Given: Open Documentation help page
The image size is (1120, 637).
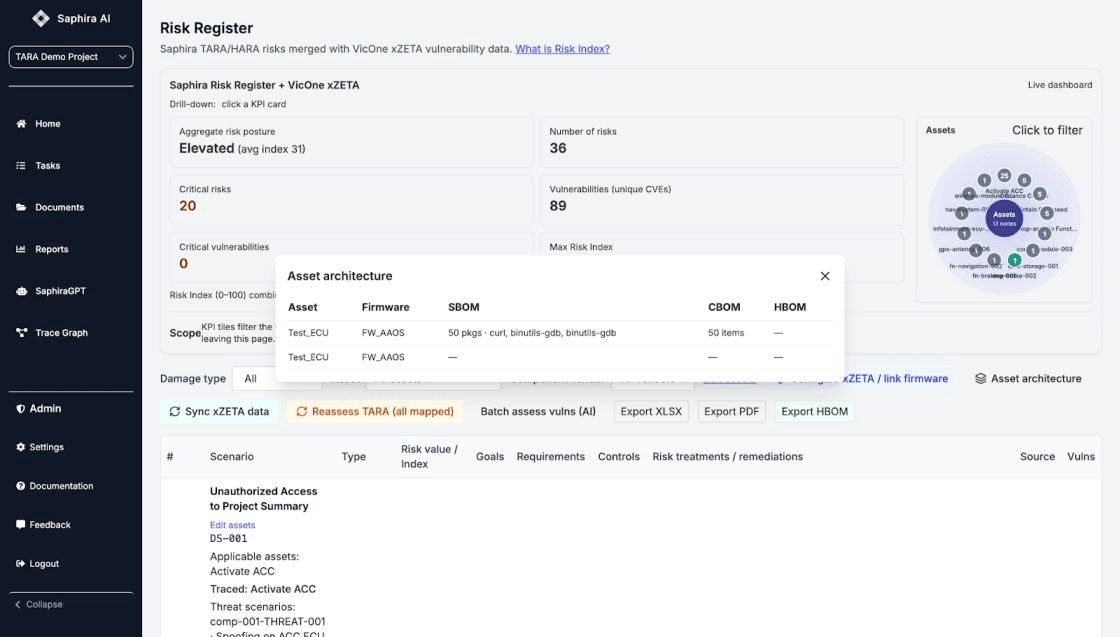Looking at the screenshot, I should [61, 486].
